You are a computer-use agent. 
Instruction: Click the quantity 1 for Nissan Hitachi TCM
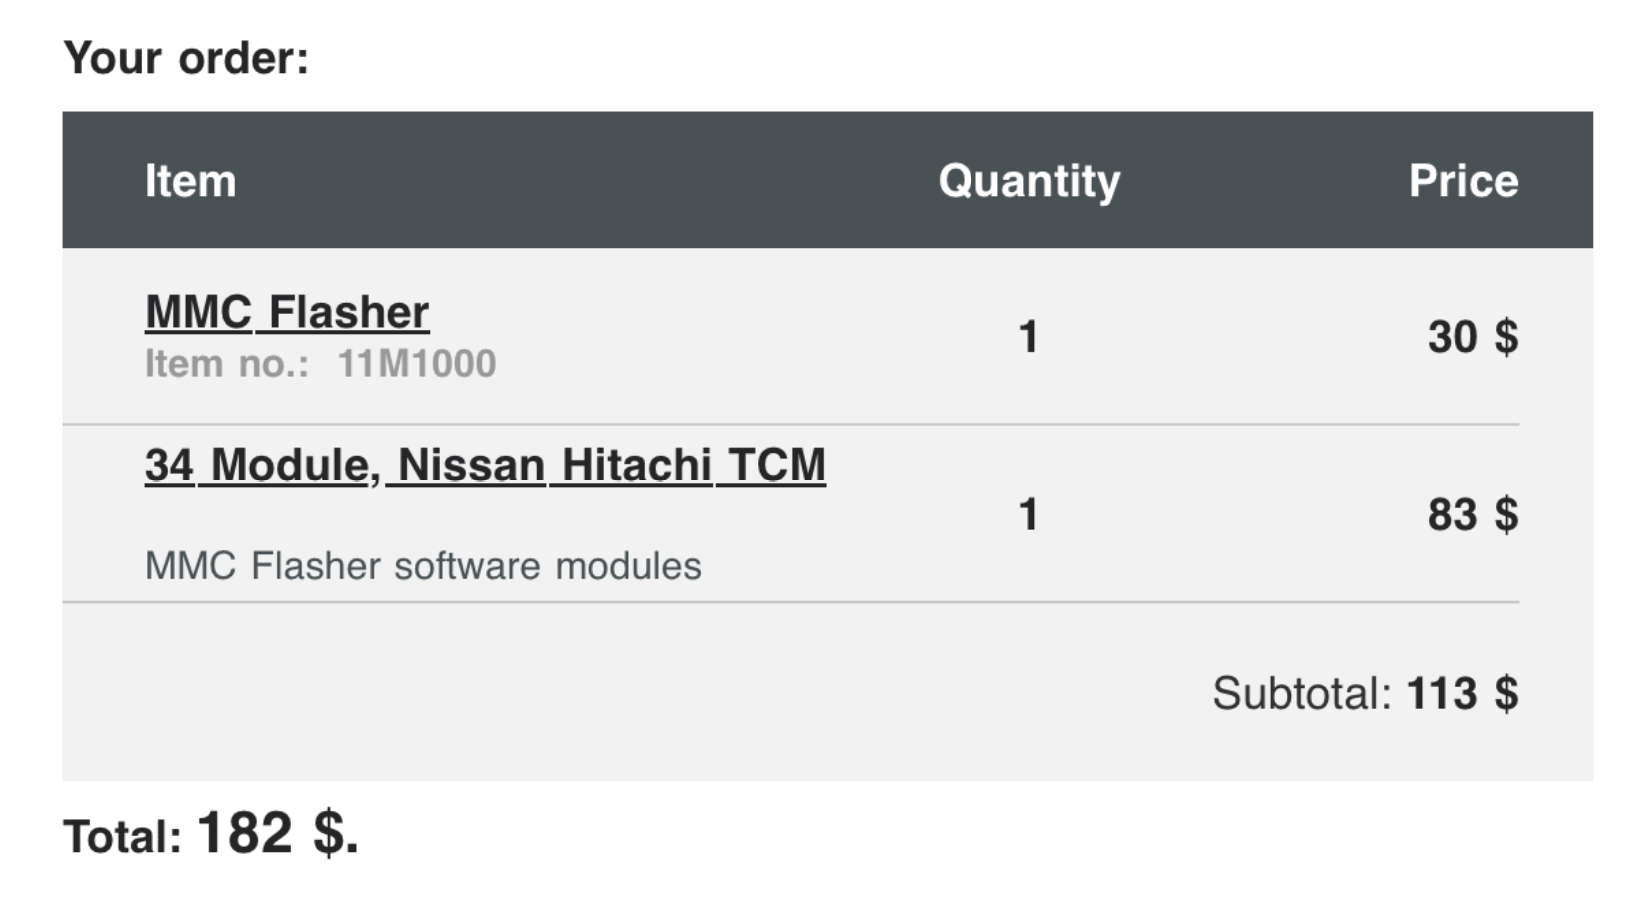coord(1028,515)
